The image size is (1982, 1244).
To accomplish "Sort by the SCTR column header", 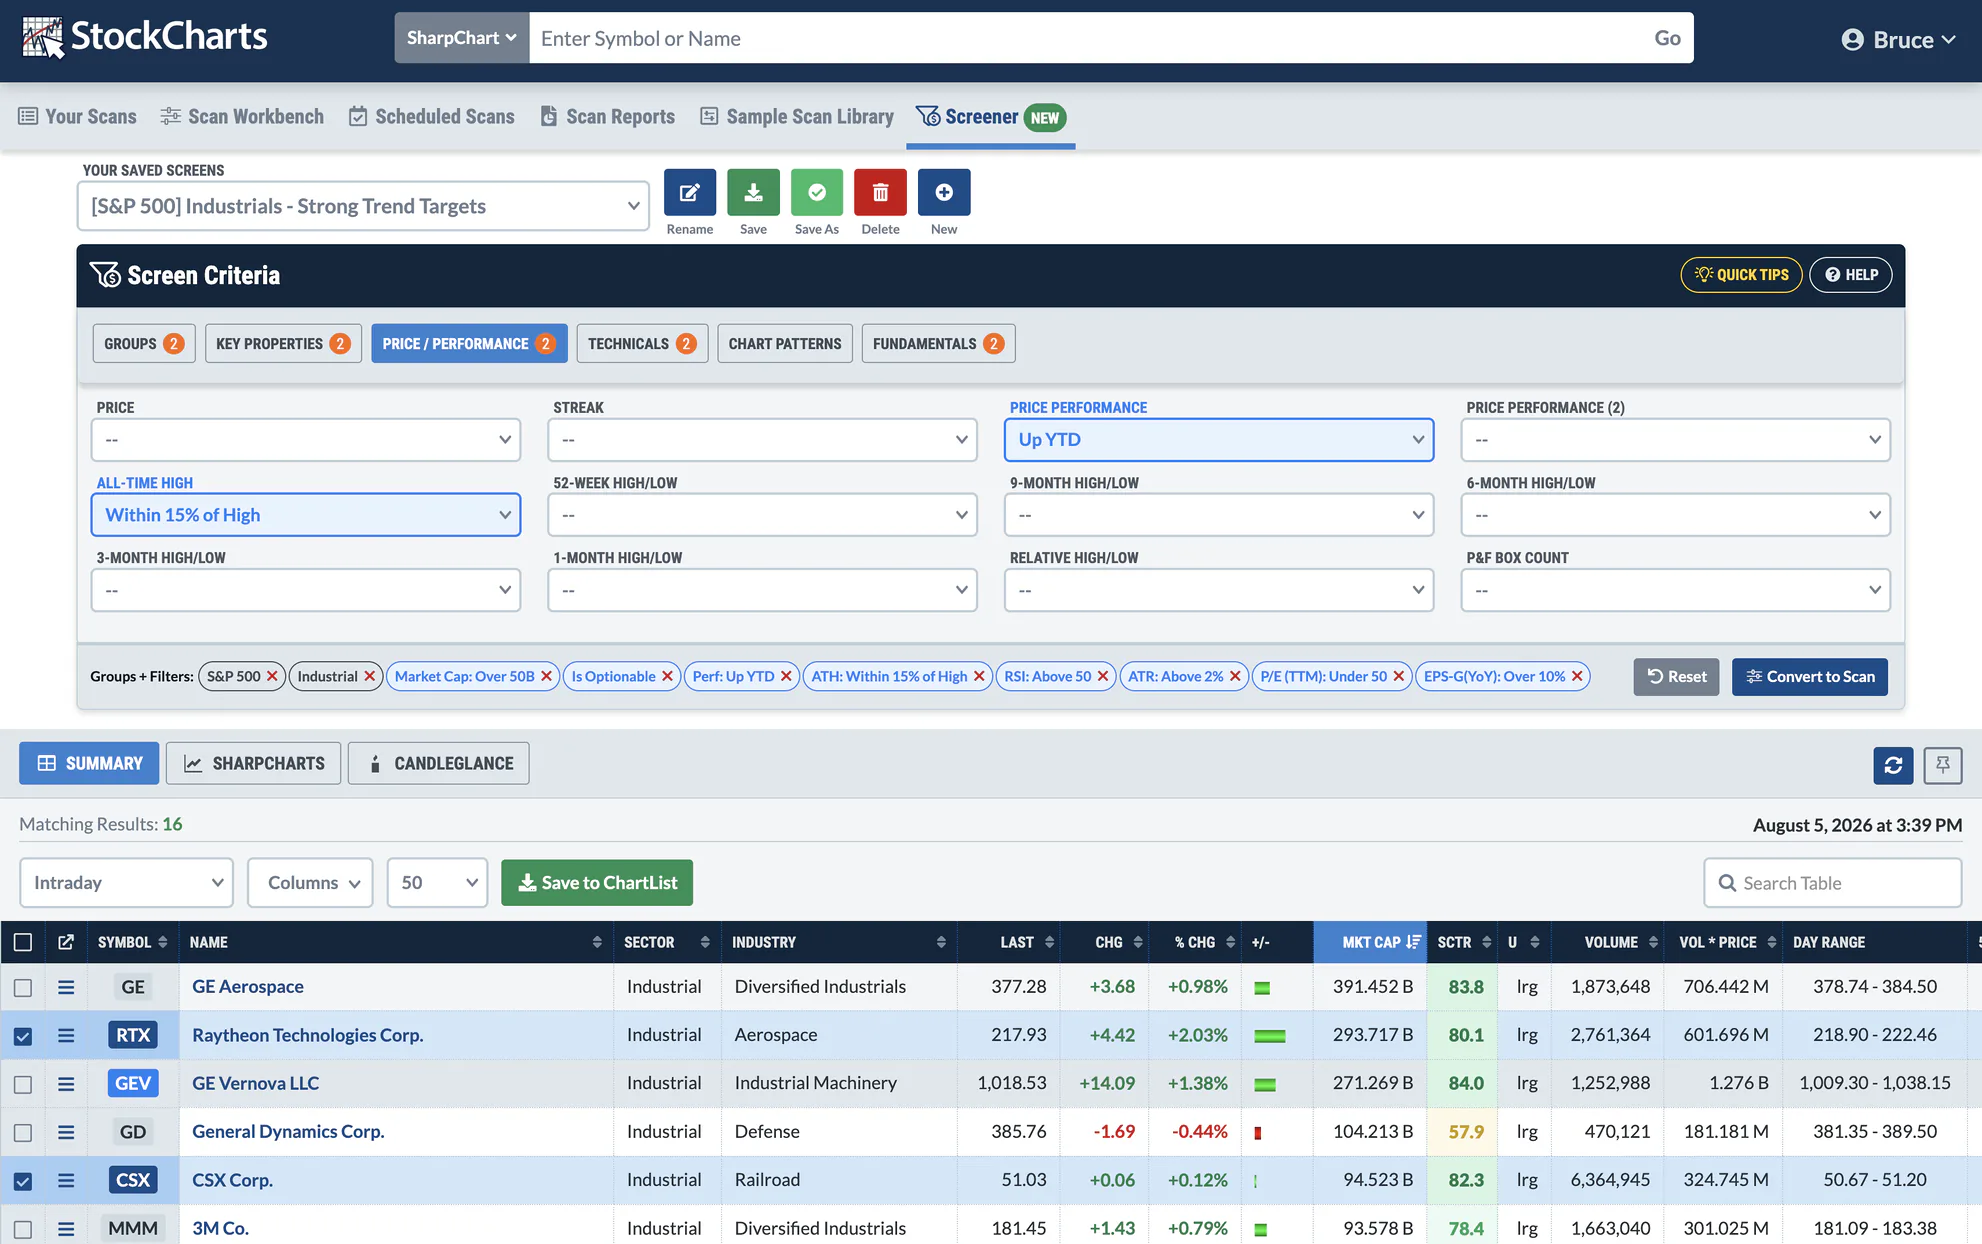I will coord(1464,942).
